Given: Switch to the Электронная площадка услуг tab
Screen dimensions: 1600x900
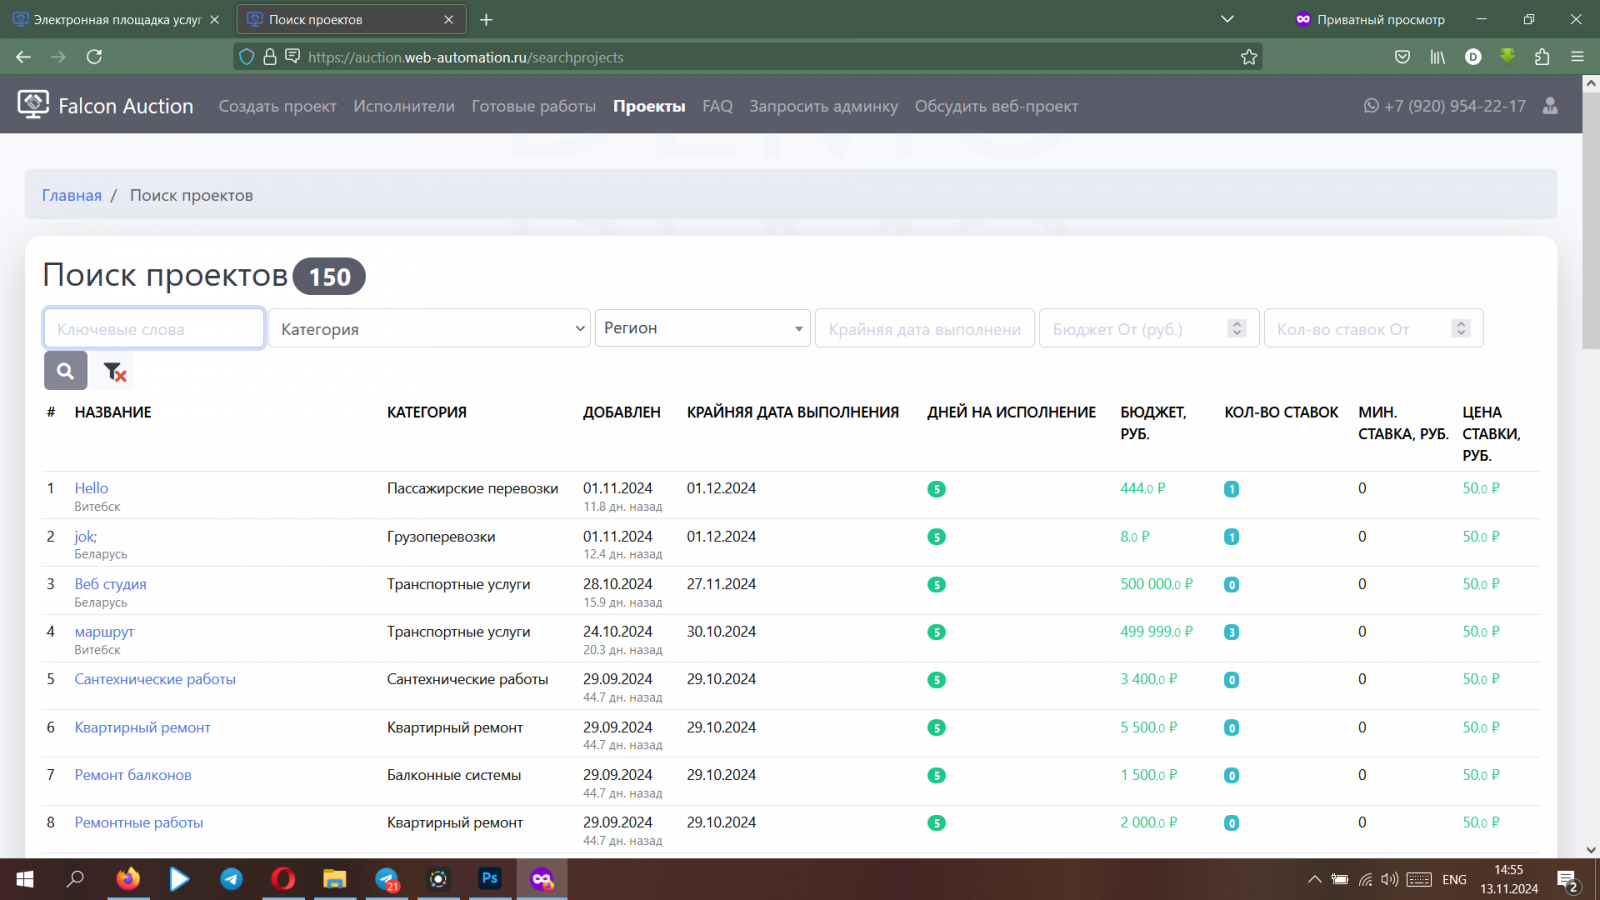Looking at the screenshot, I should tap(115, 19).
